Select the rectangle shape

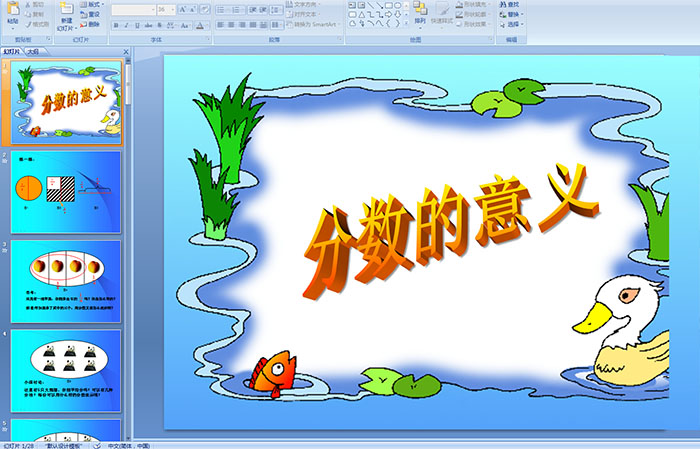tap(389, 6)
